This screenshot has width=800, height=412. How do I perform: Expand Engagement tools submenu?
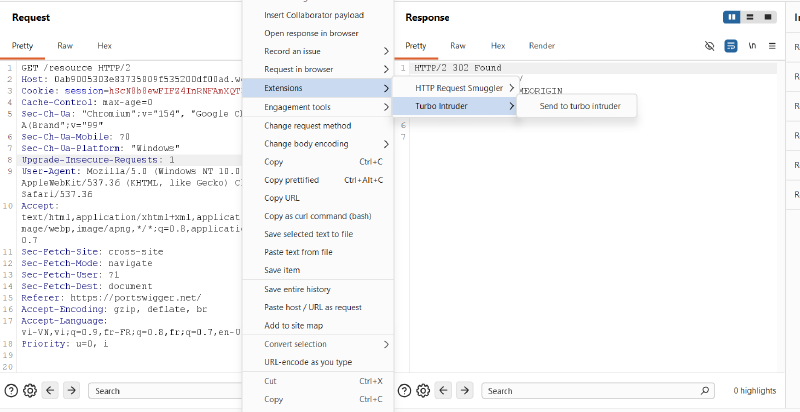coord(318,107)
